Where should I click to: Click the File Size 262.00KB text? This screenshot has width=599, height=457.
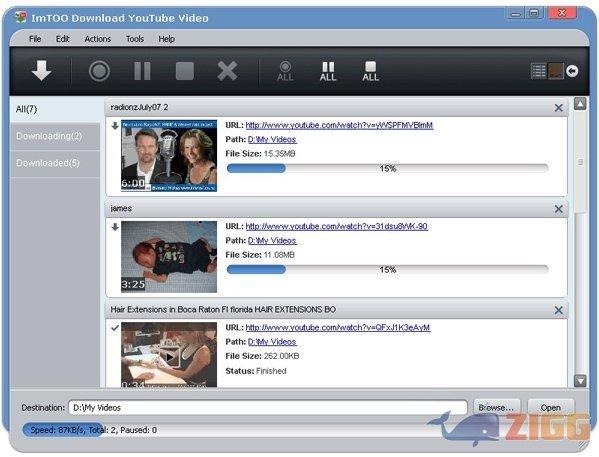coord(262,356)
